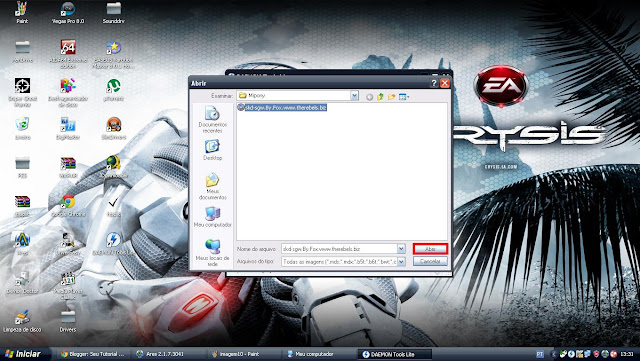Click the Nome do arquivo text field
This screenshot has height=361, width=640.
[x=339, y=249]
